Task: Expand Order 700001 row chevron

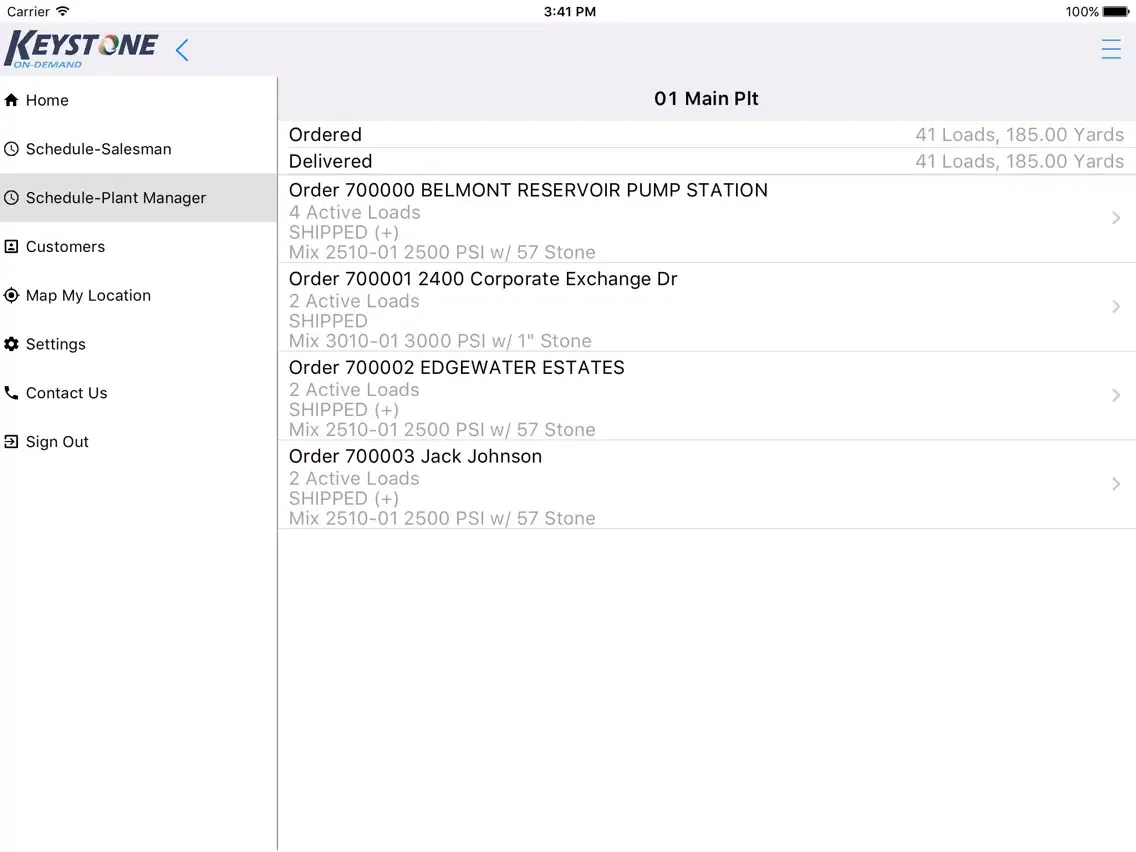Action: (1116, 306)
